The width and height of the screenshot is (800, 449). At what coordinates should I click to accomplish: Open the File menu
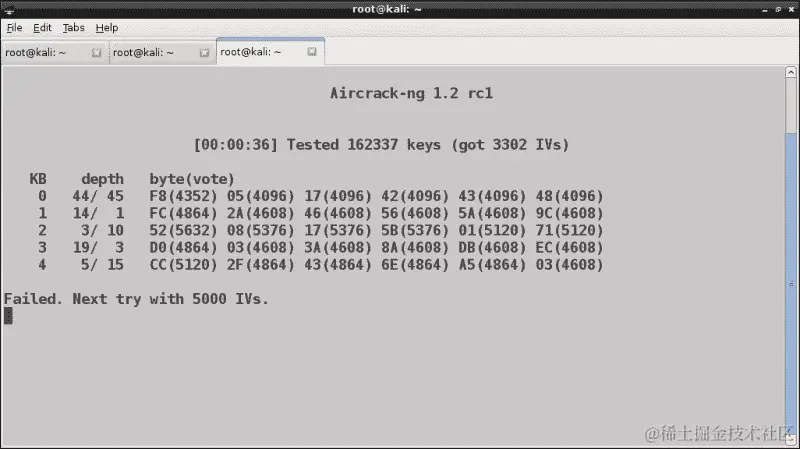[14, 28]
